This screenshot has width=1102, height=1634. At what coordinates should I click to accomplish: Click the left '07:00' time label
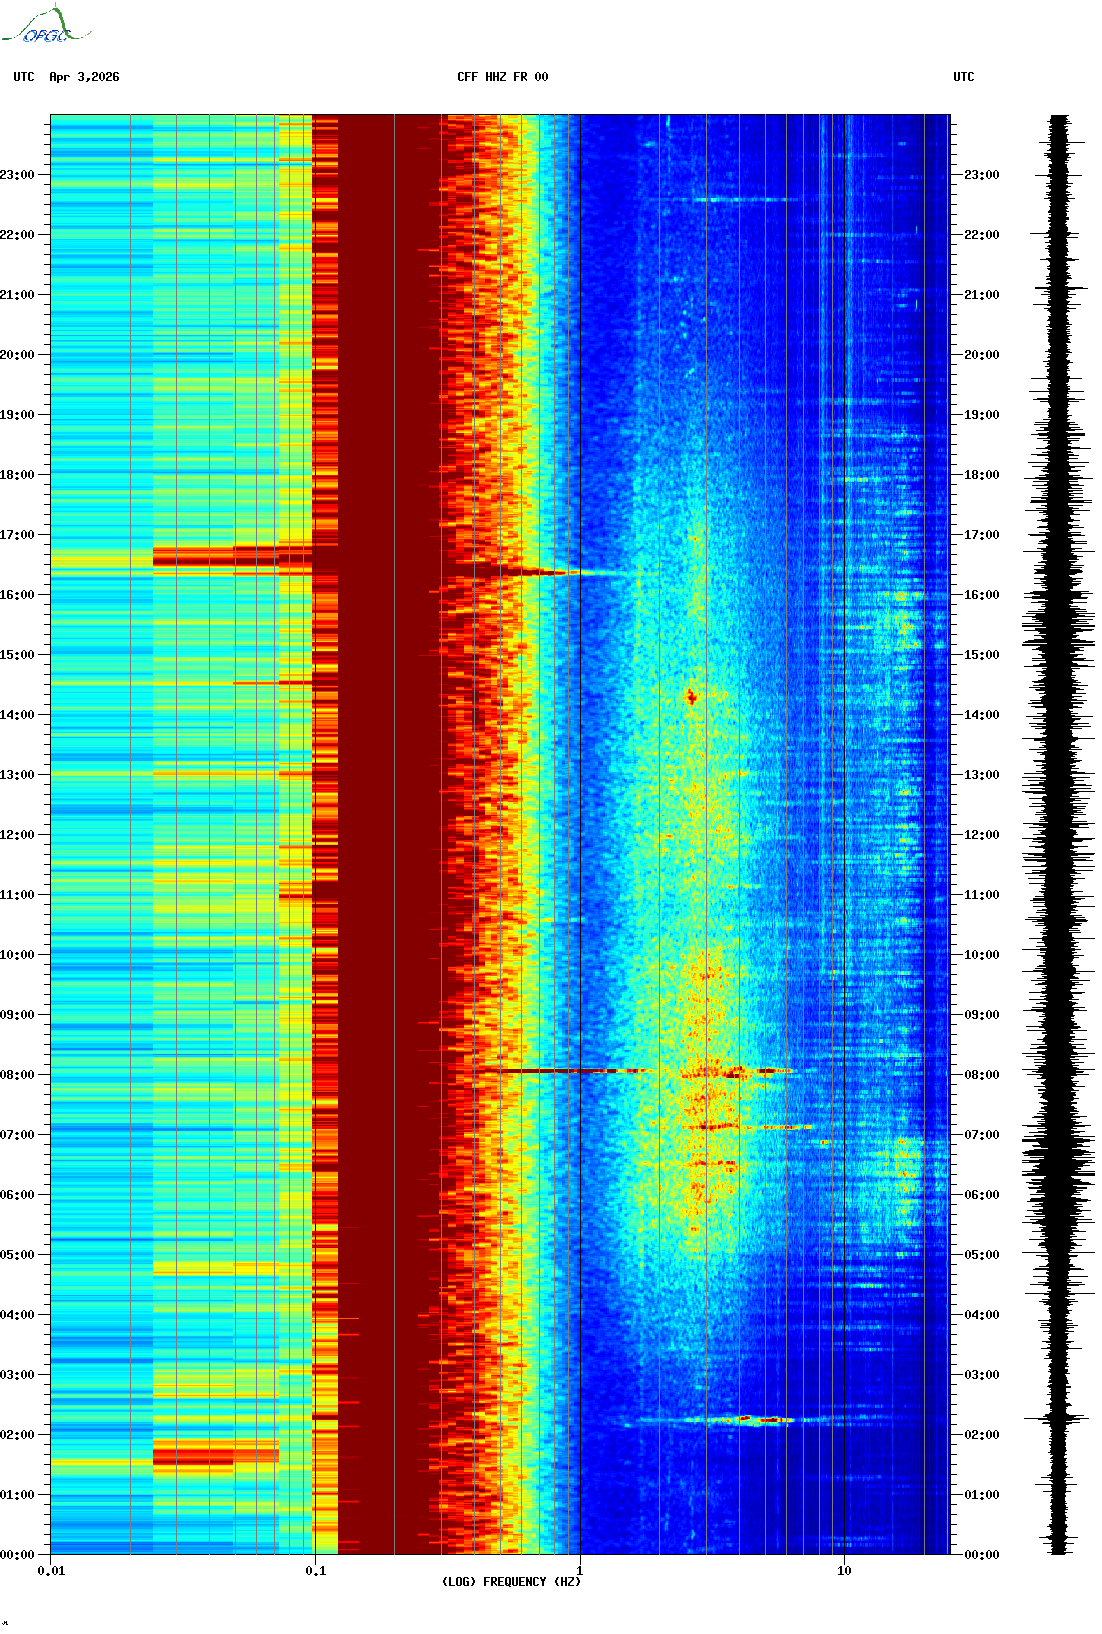(x=17, y=1135)
